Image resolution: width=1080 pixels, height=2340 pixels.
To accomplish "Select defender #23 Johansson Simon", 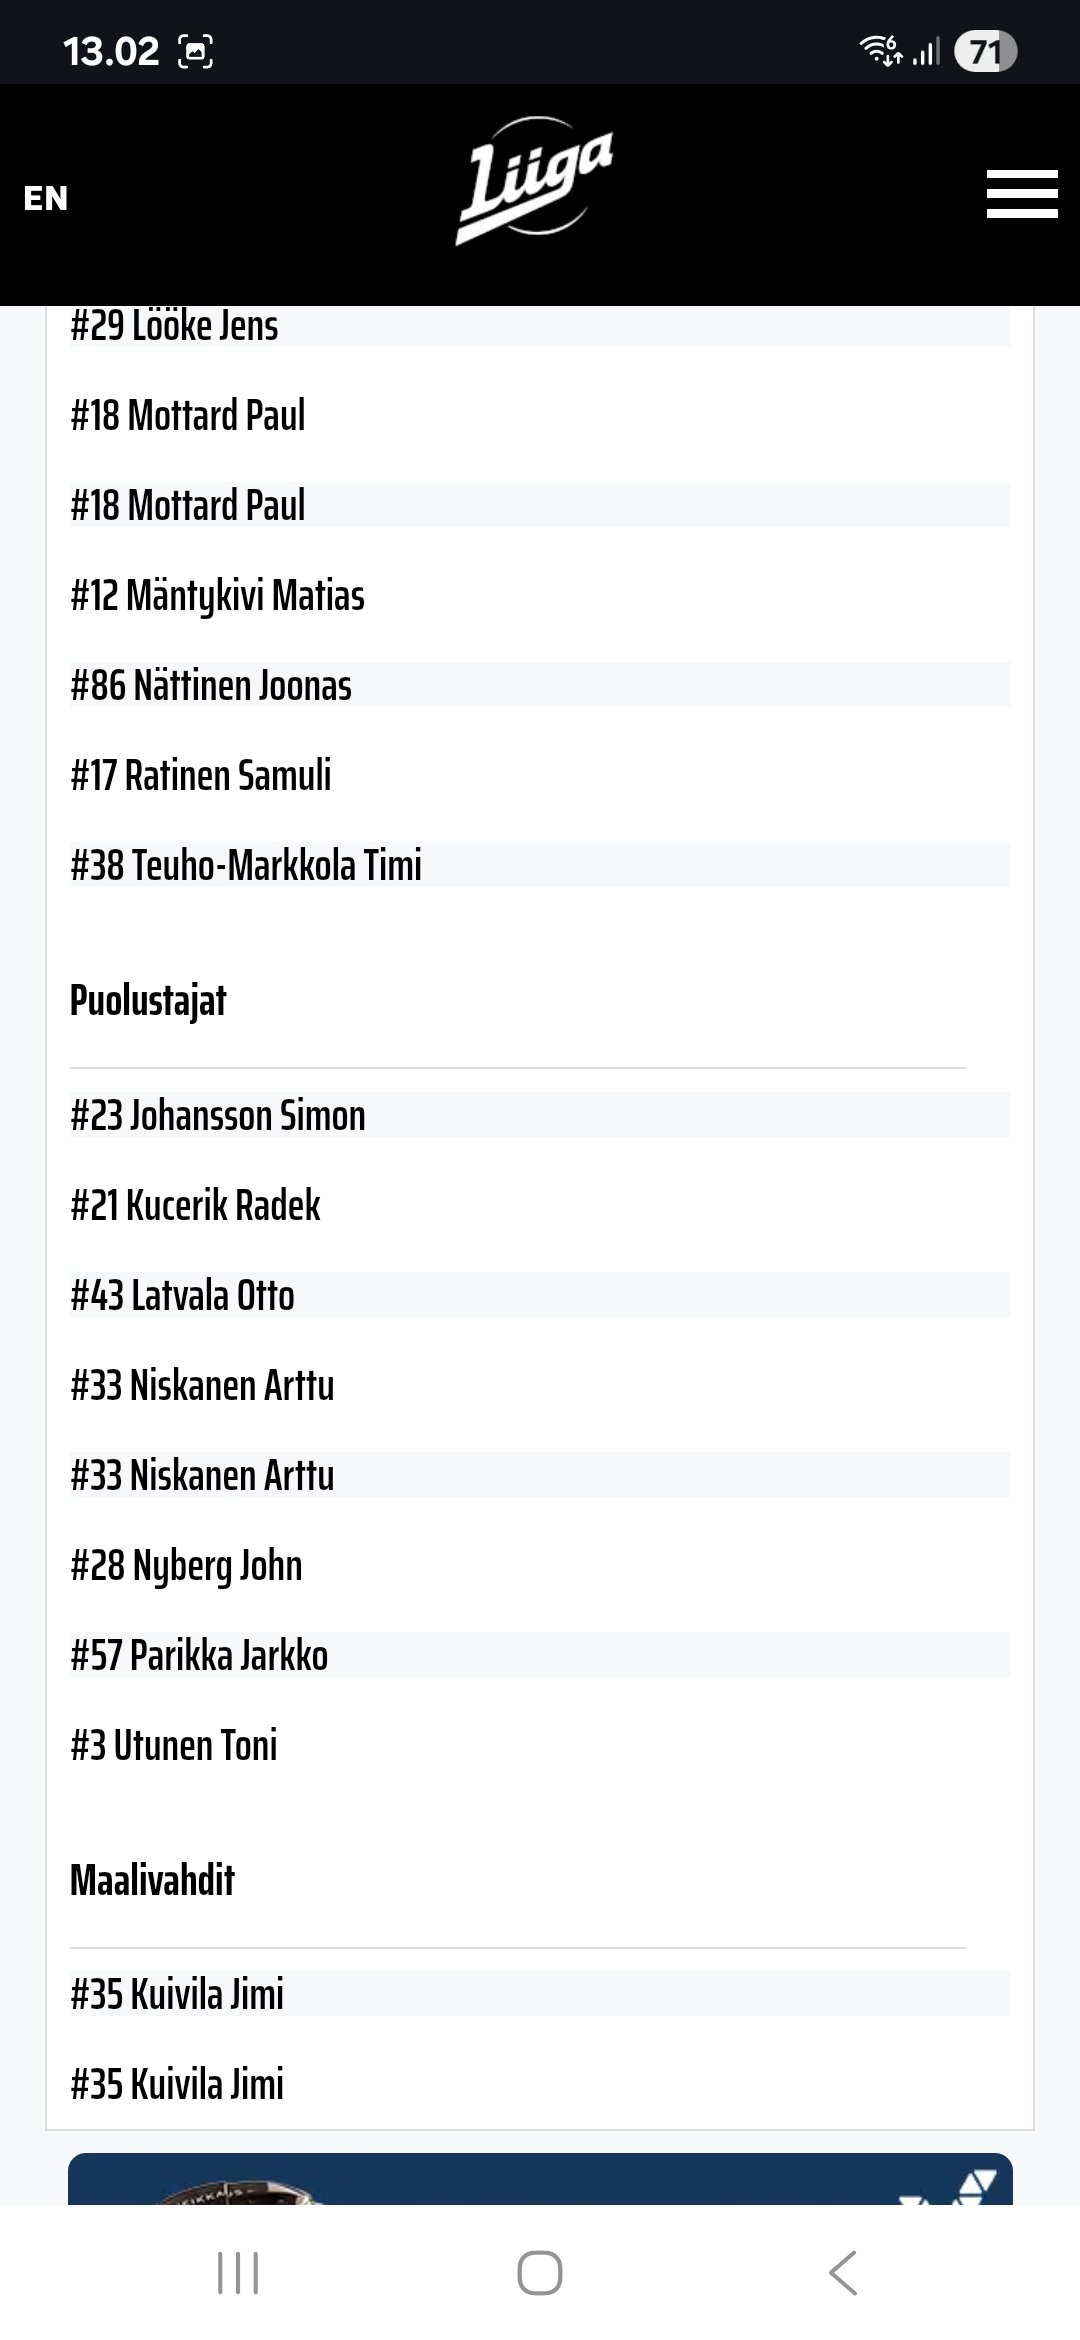I will [x=218, y=1116].
